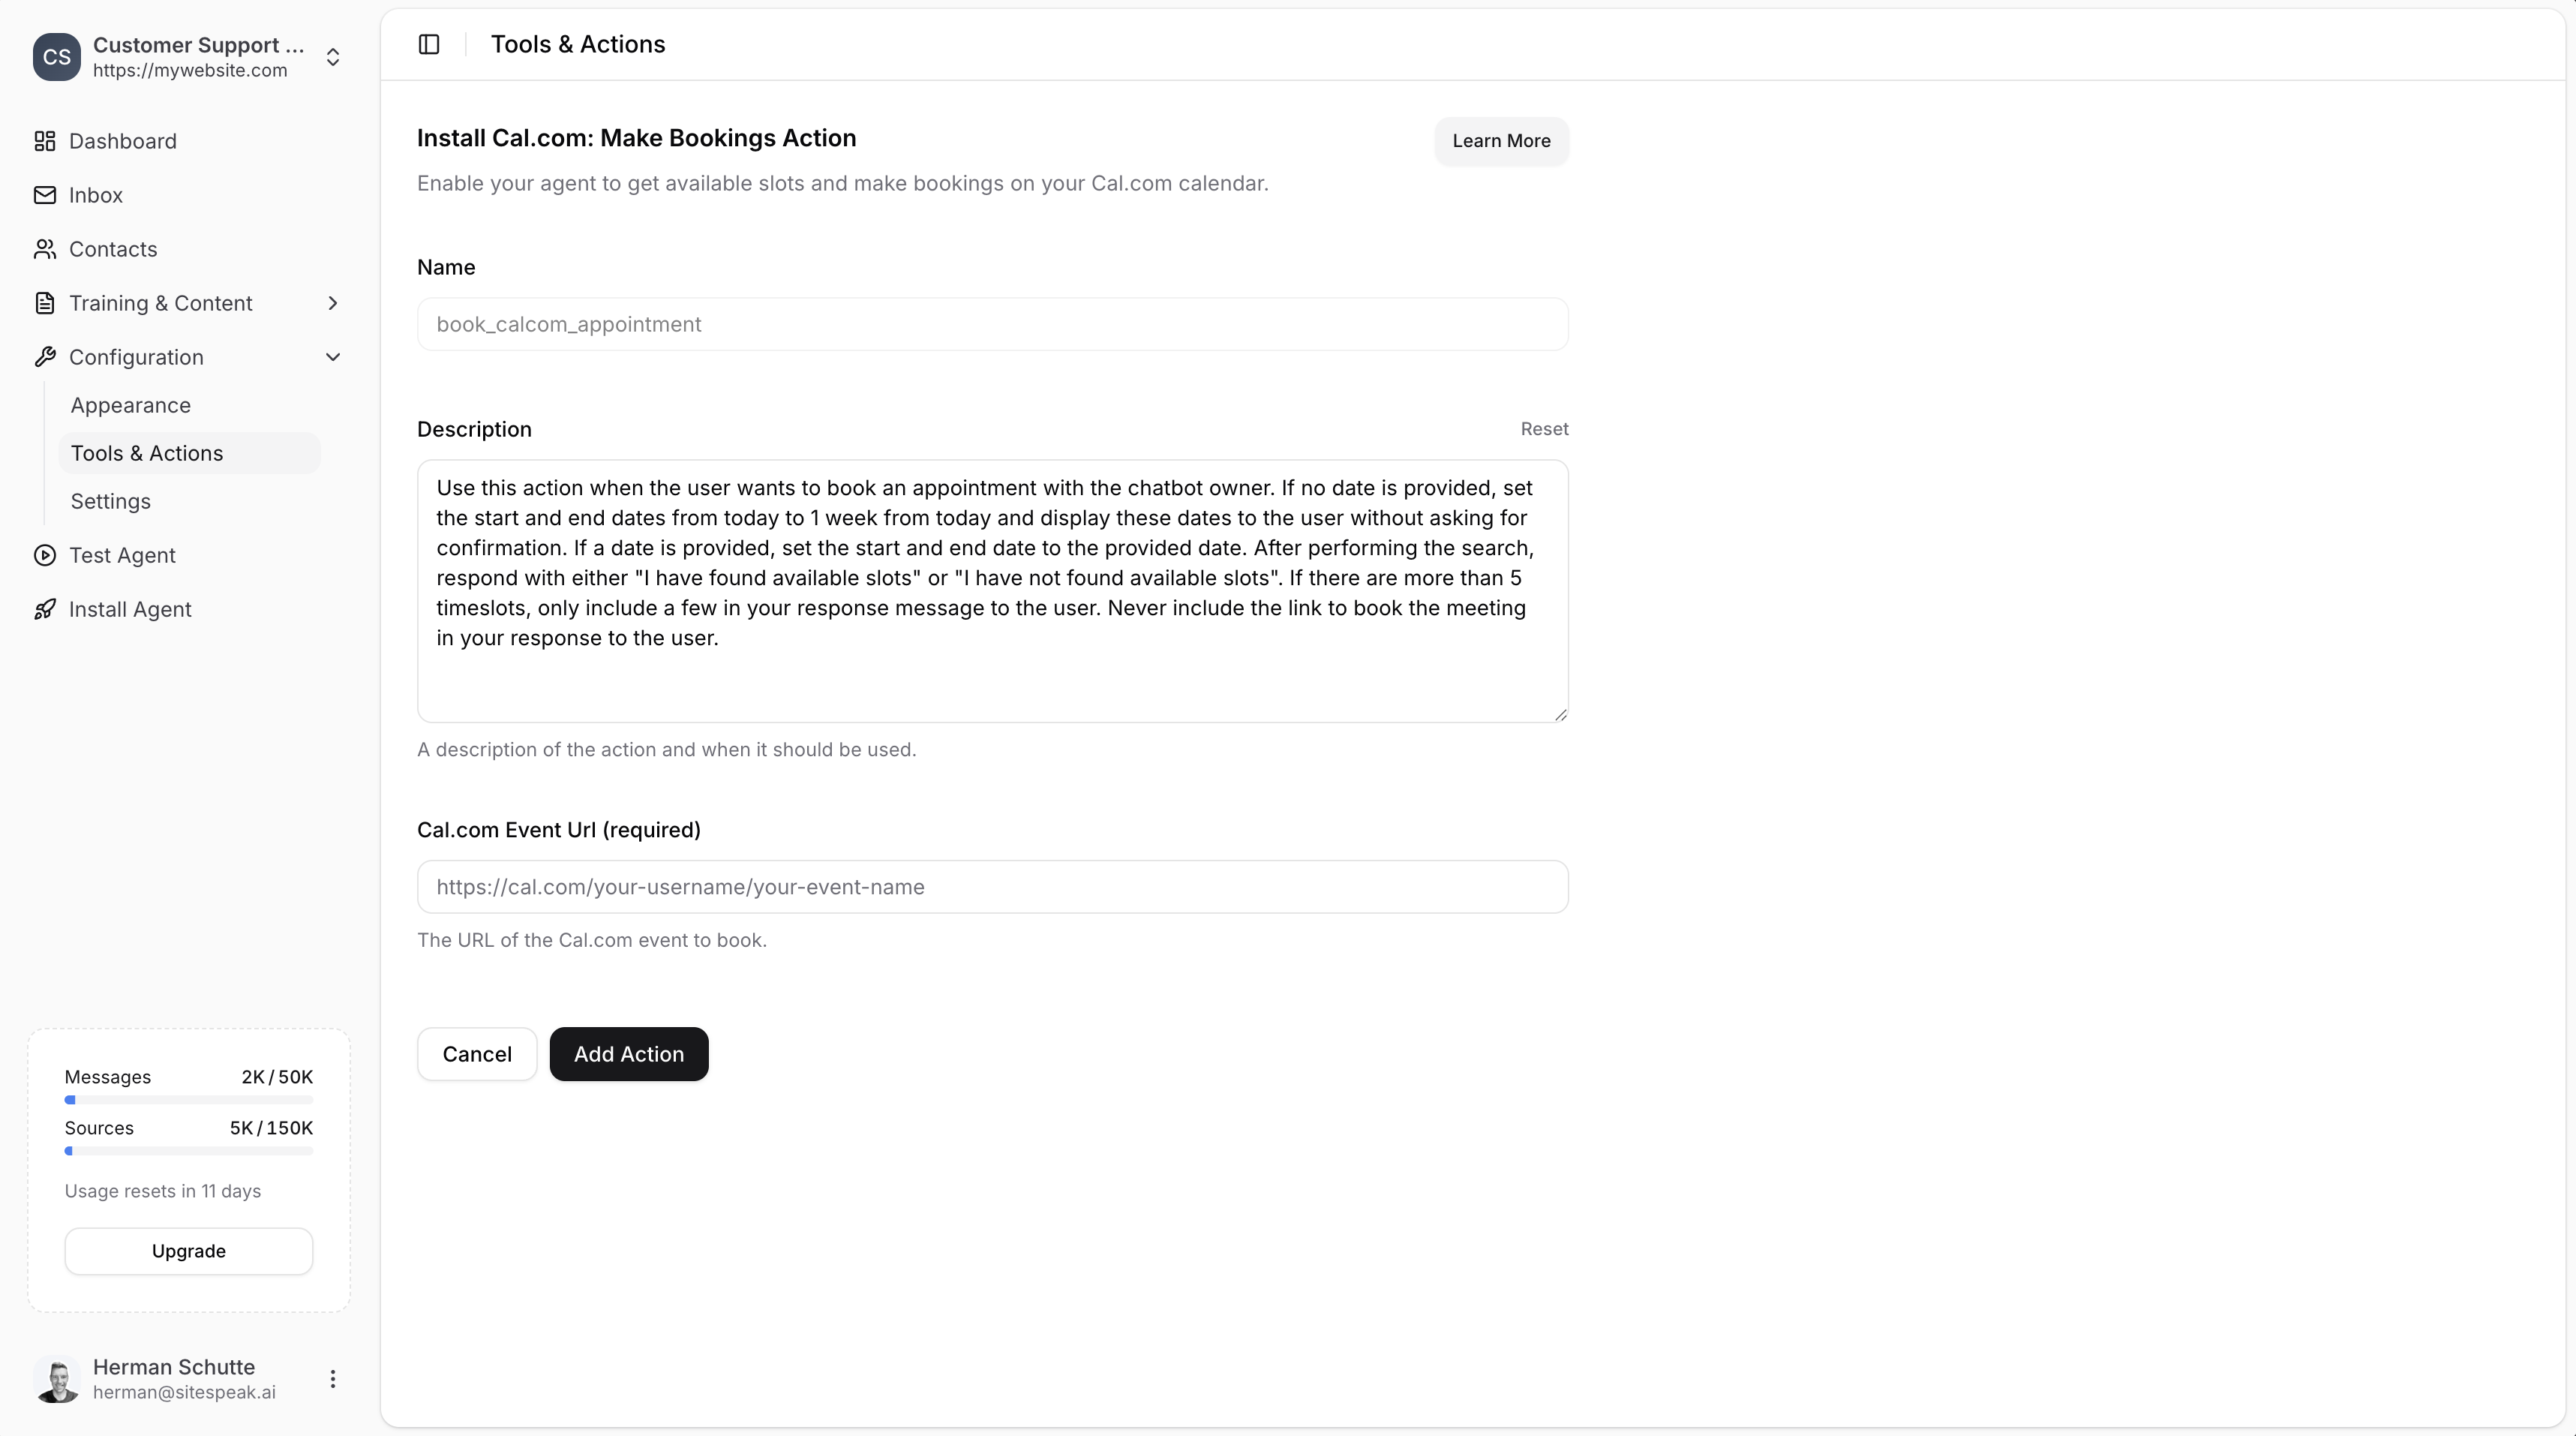The width and height of the screenshot is (2576, 1436).
Task: Open Herman Schutte's three-dot menu
Action: [x=333, y=1379]
